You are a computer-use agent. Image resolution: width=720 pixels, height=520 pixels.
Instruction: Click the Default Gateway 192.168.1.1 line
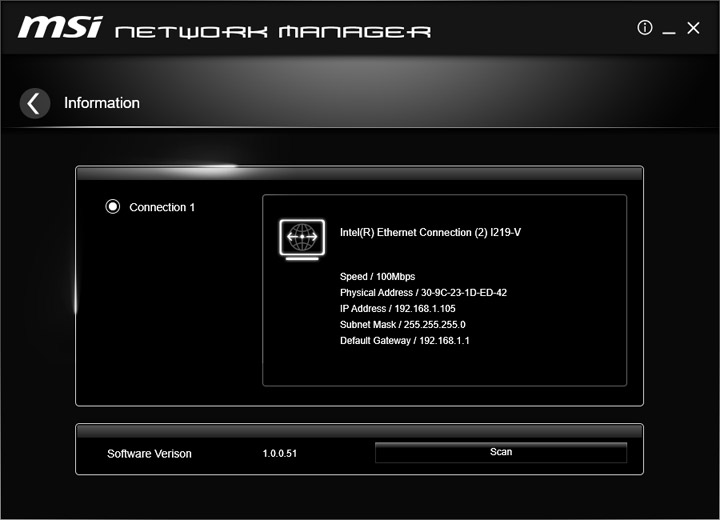(405, 341)
